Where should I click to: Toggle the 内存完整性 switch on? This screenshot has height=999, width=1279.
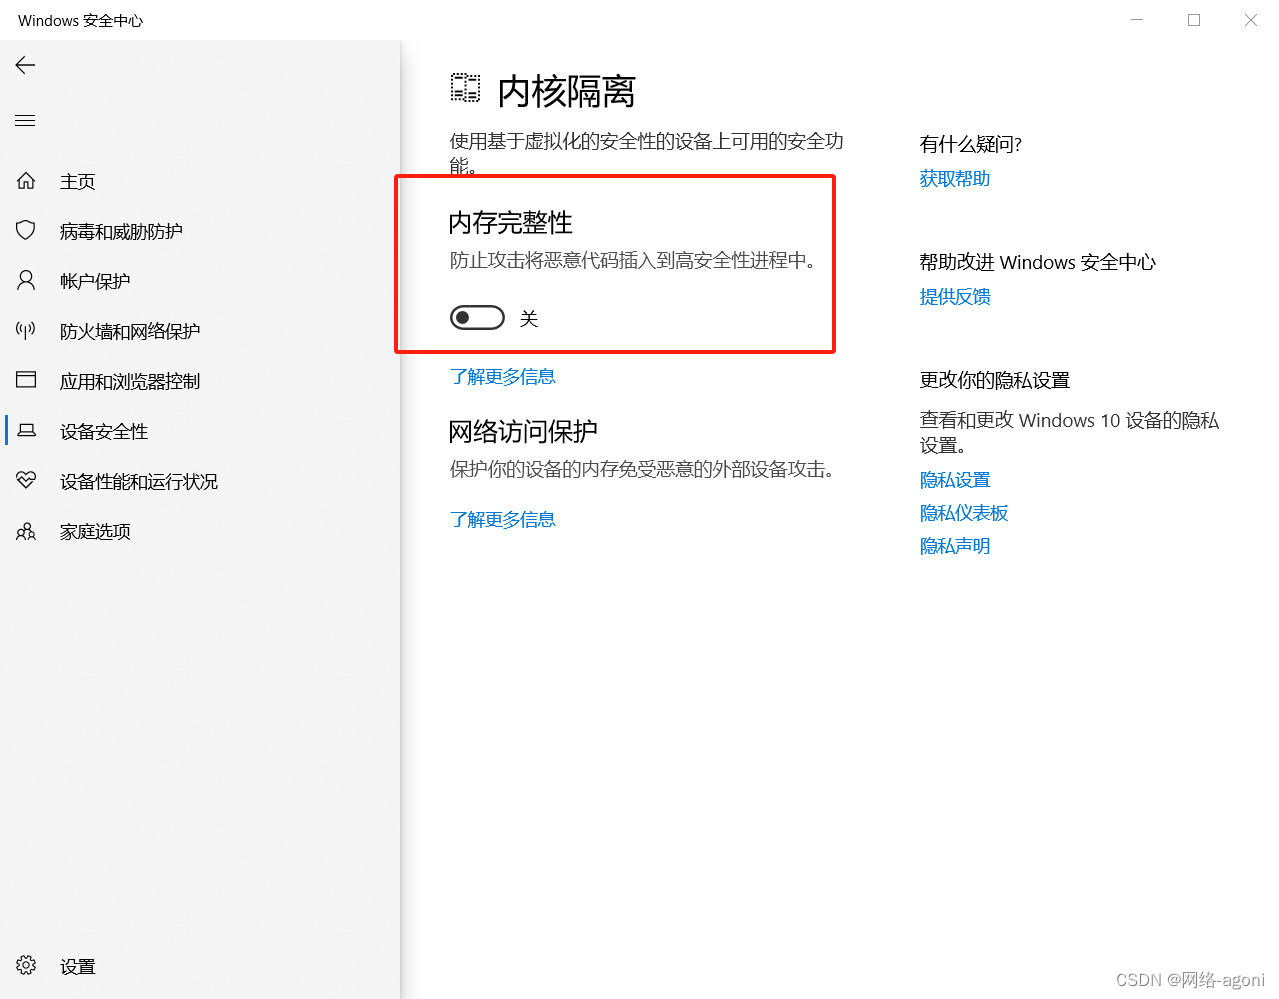click(477, 318)
